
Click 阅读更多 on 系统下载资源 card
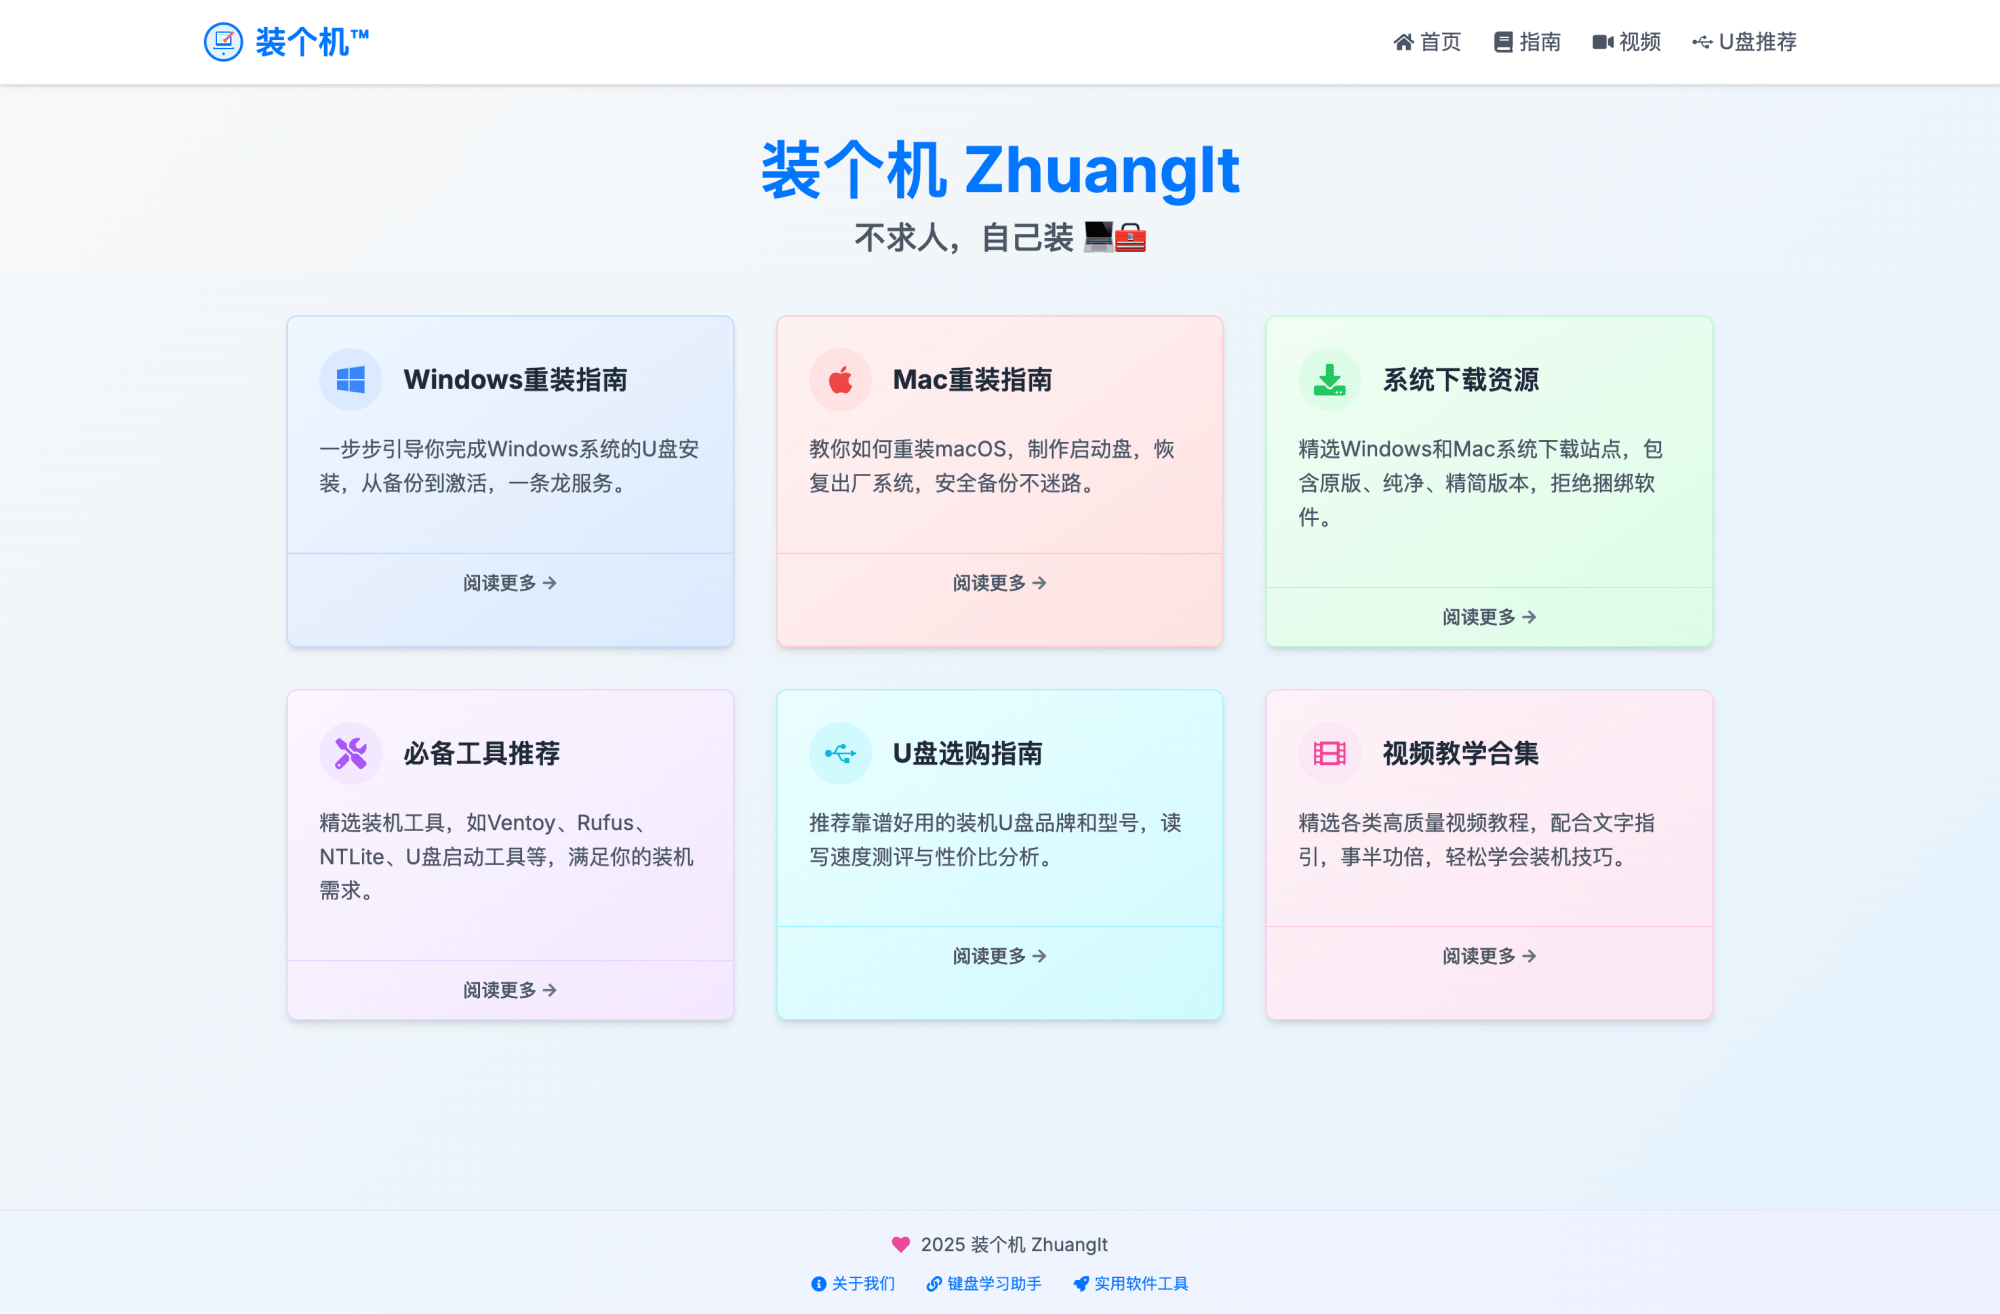(x=1489, y=617)
